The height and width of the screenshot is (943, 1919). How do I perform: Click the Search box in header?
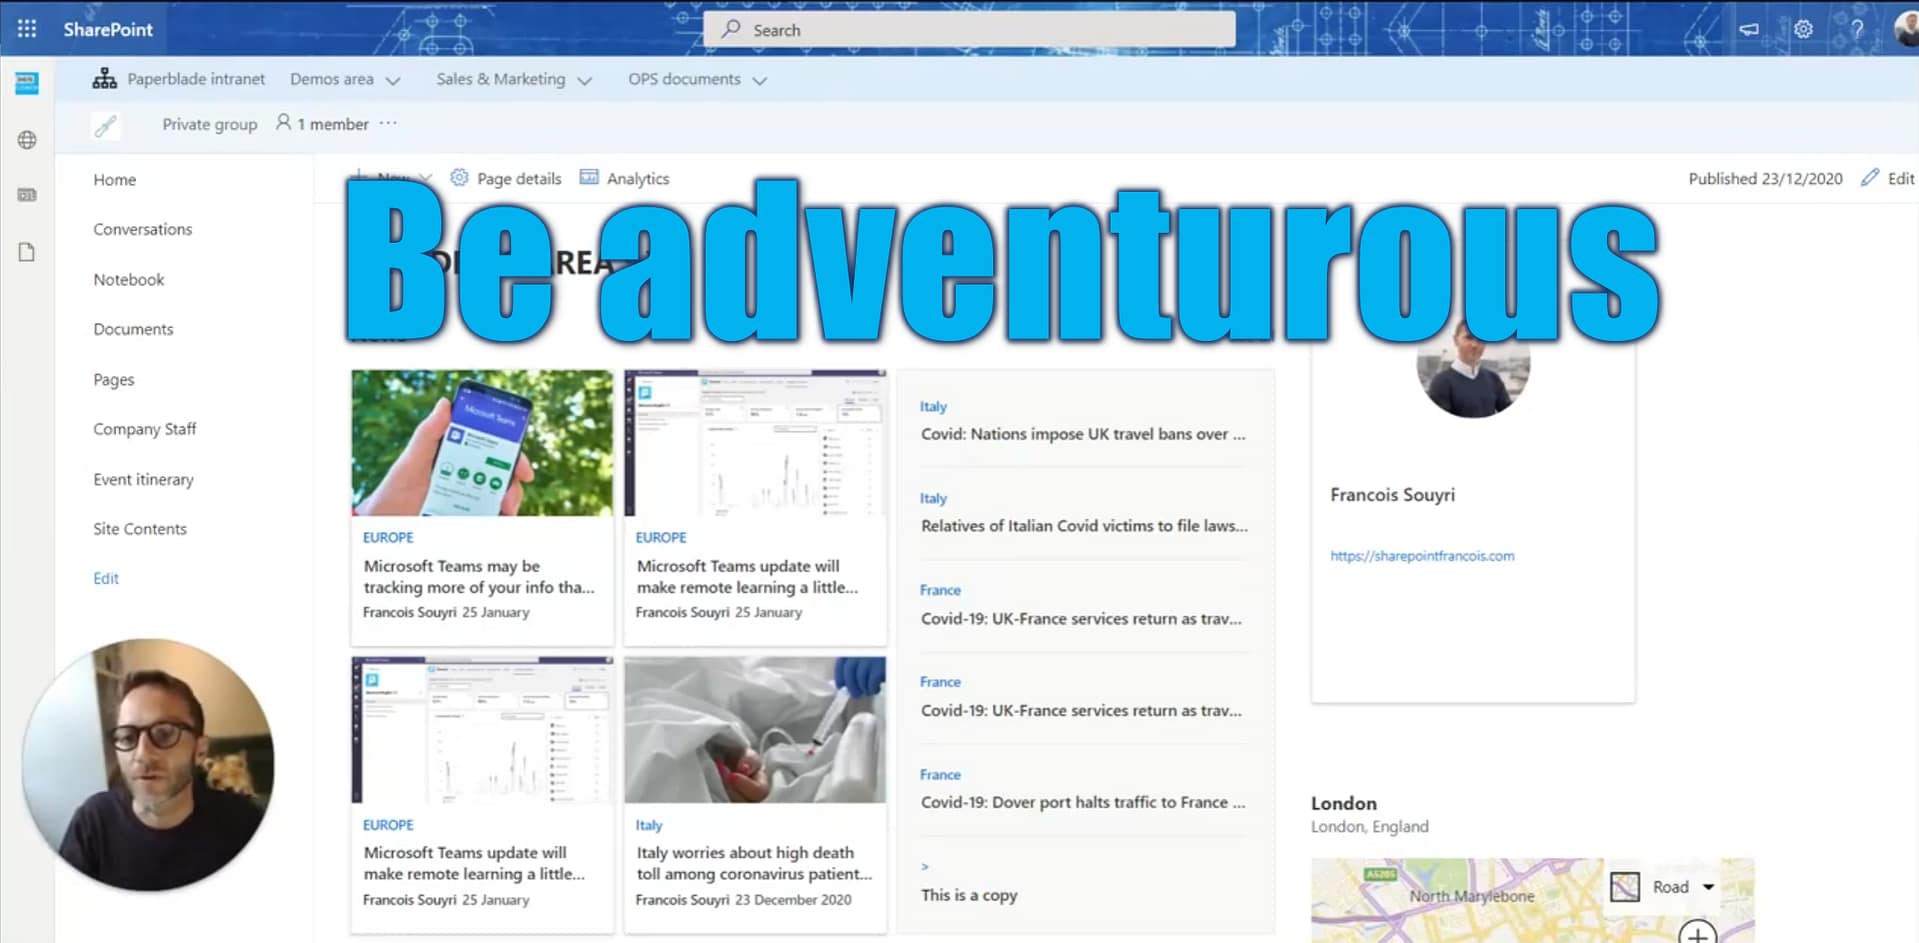pyautogui.click(x=968, y=30)
